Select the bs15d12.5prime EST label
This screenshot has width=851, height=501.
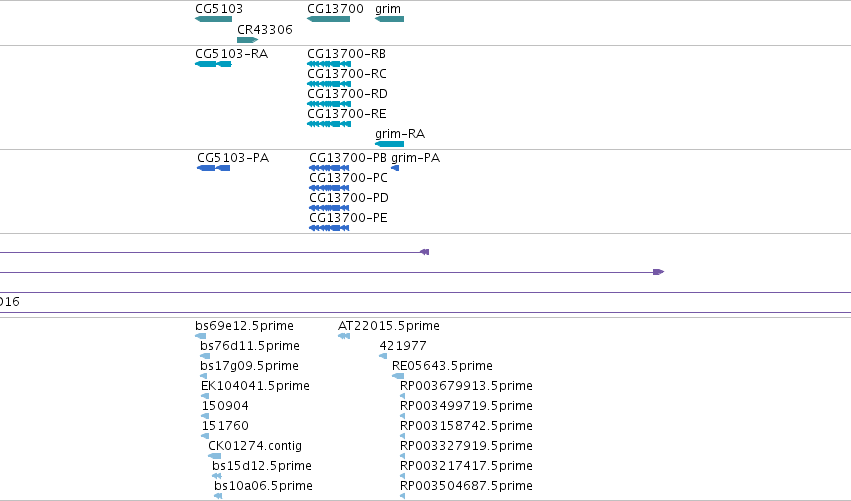pos(262,466)
